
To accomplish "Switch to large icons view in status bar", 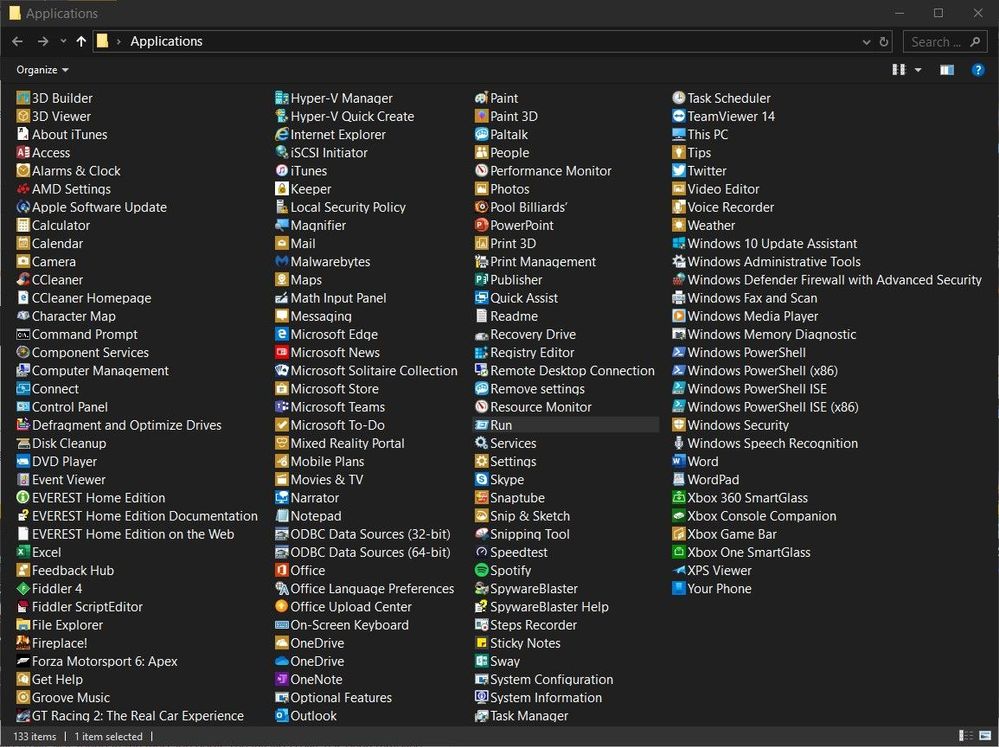I will 986,736.
